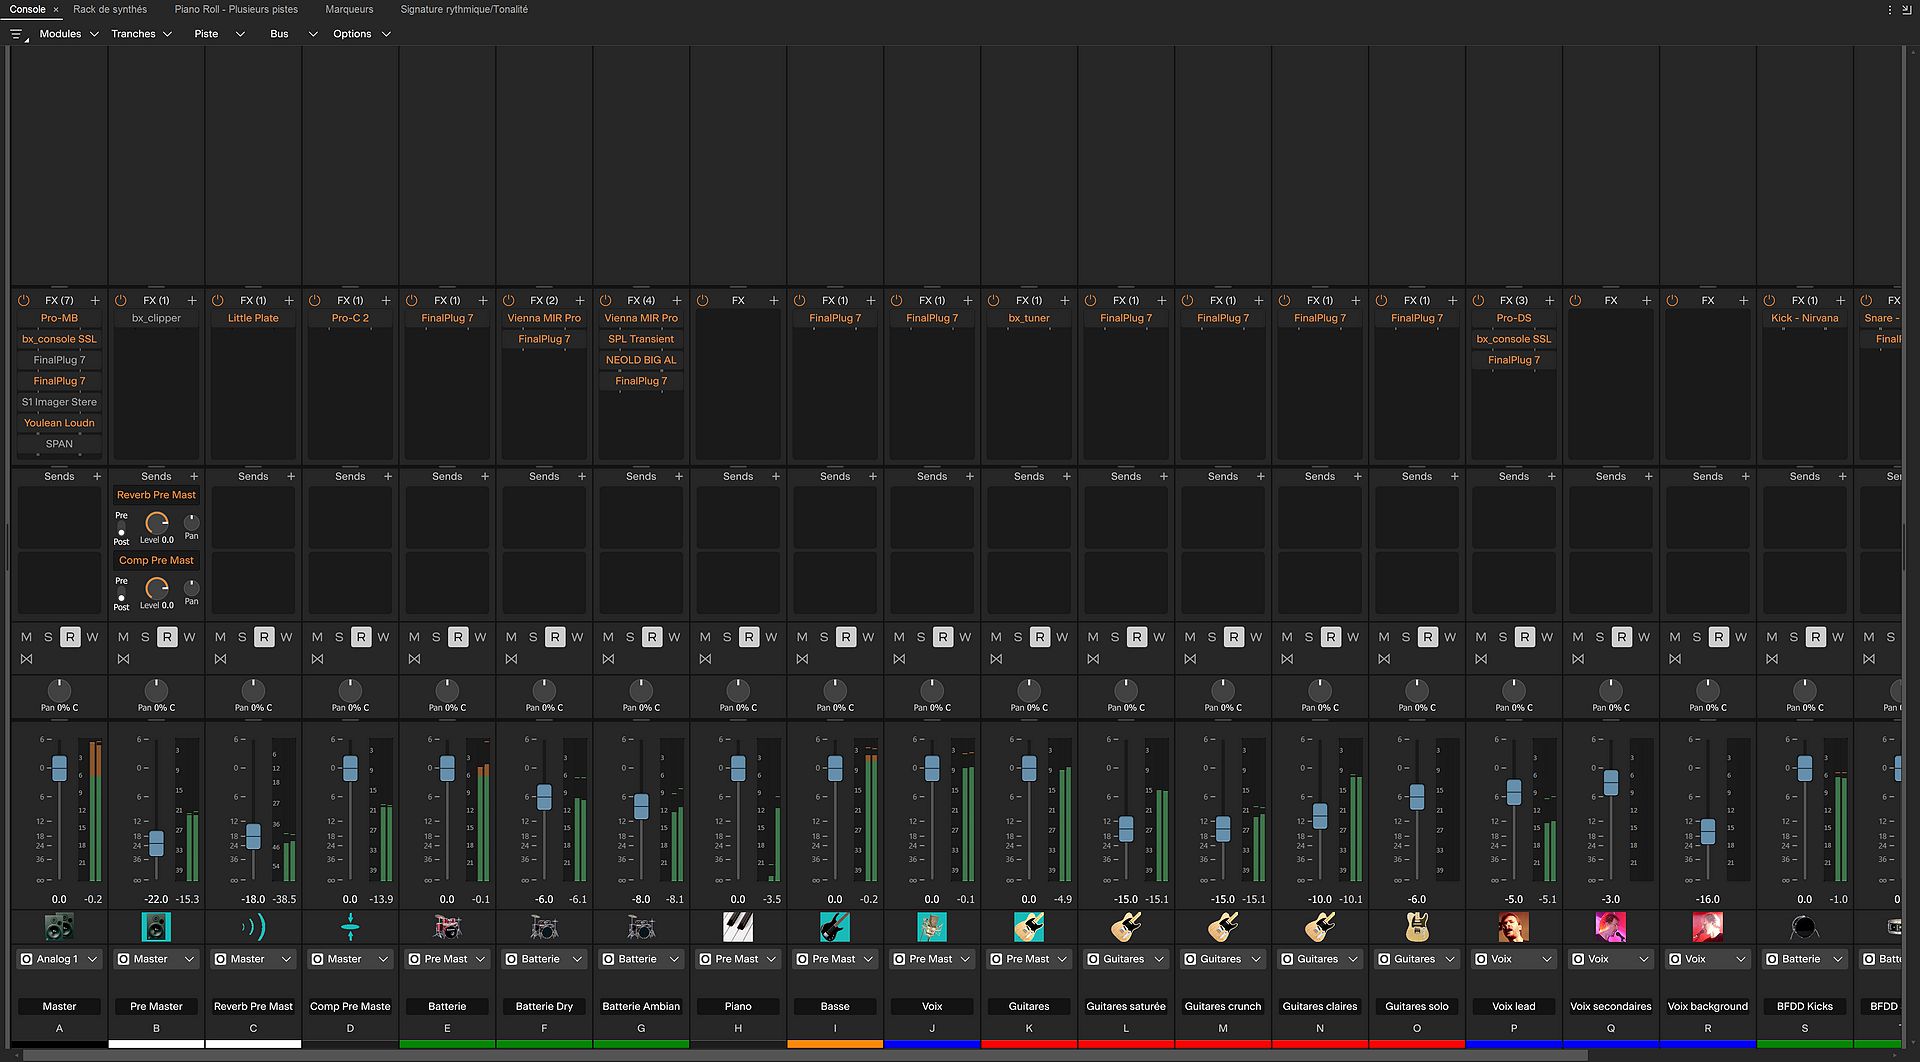Mute the Basse track
The image size is (1920, 1062).
coord(801,637)
